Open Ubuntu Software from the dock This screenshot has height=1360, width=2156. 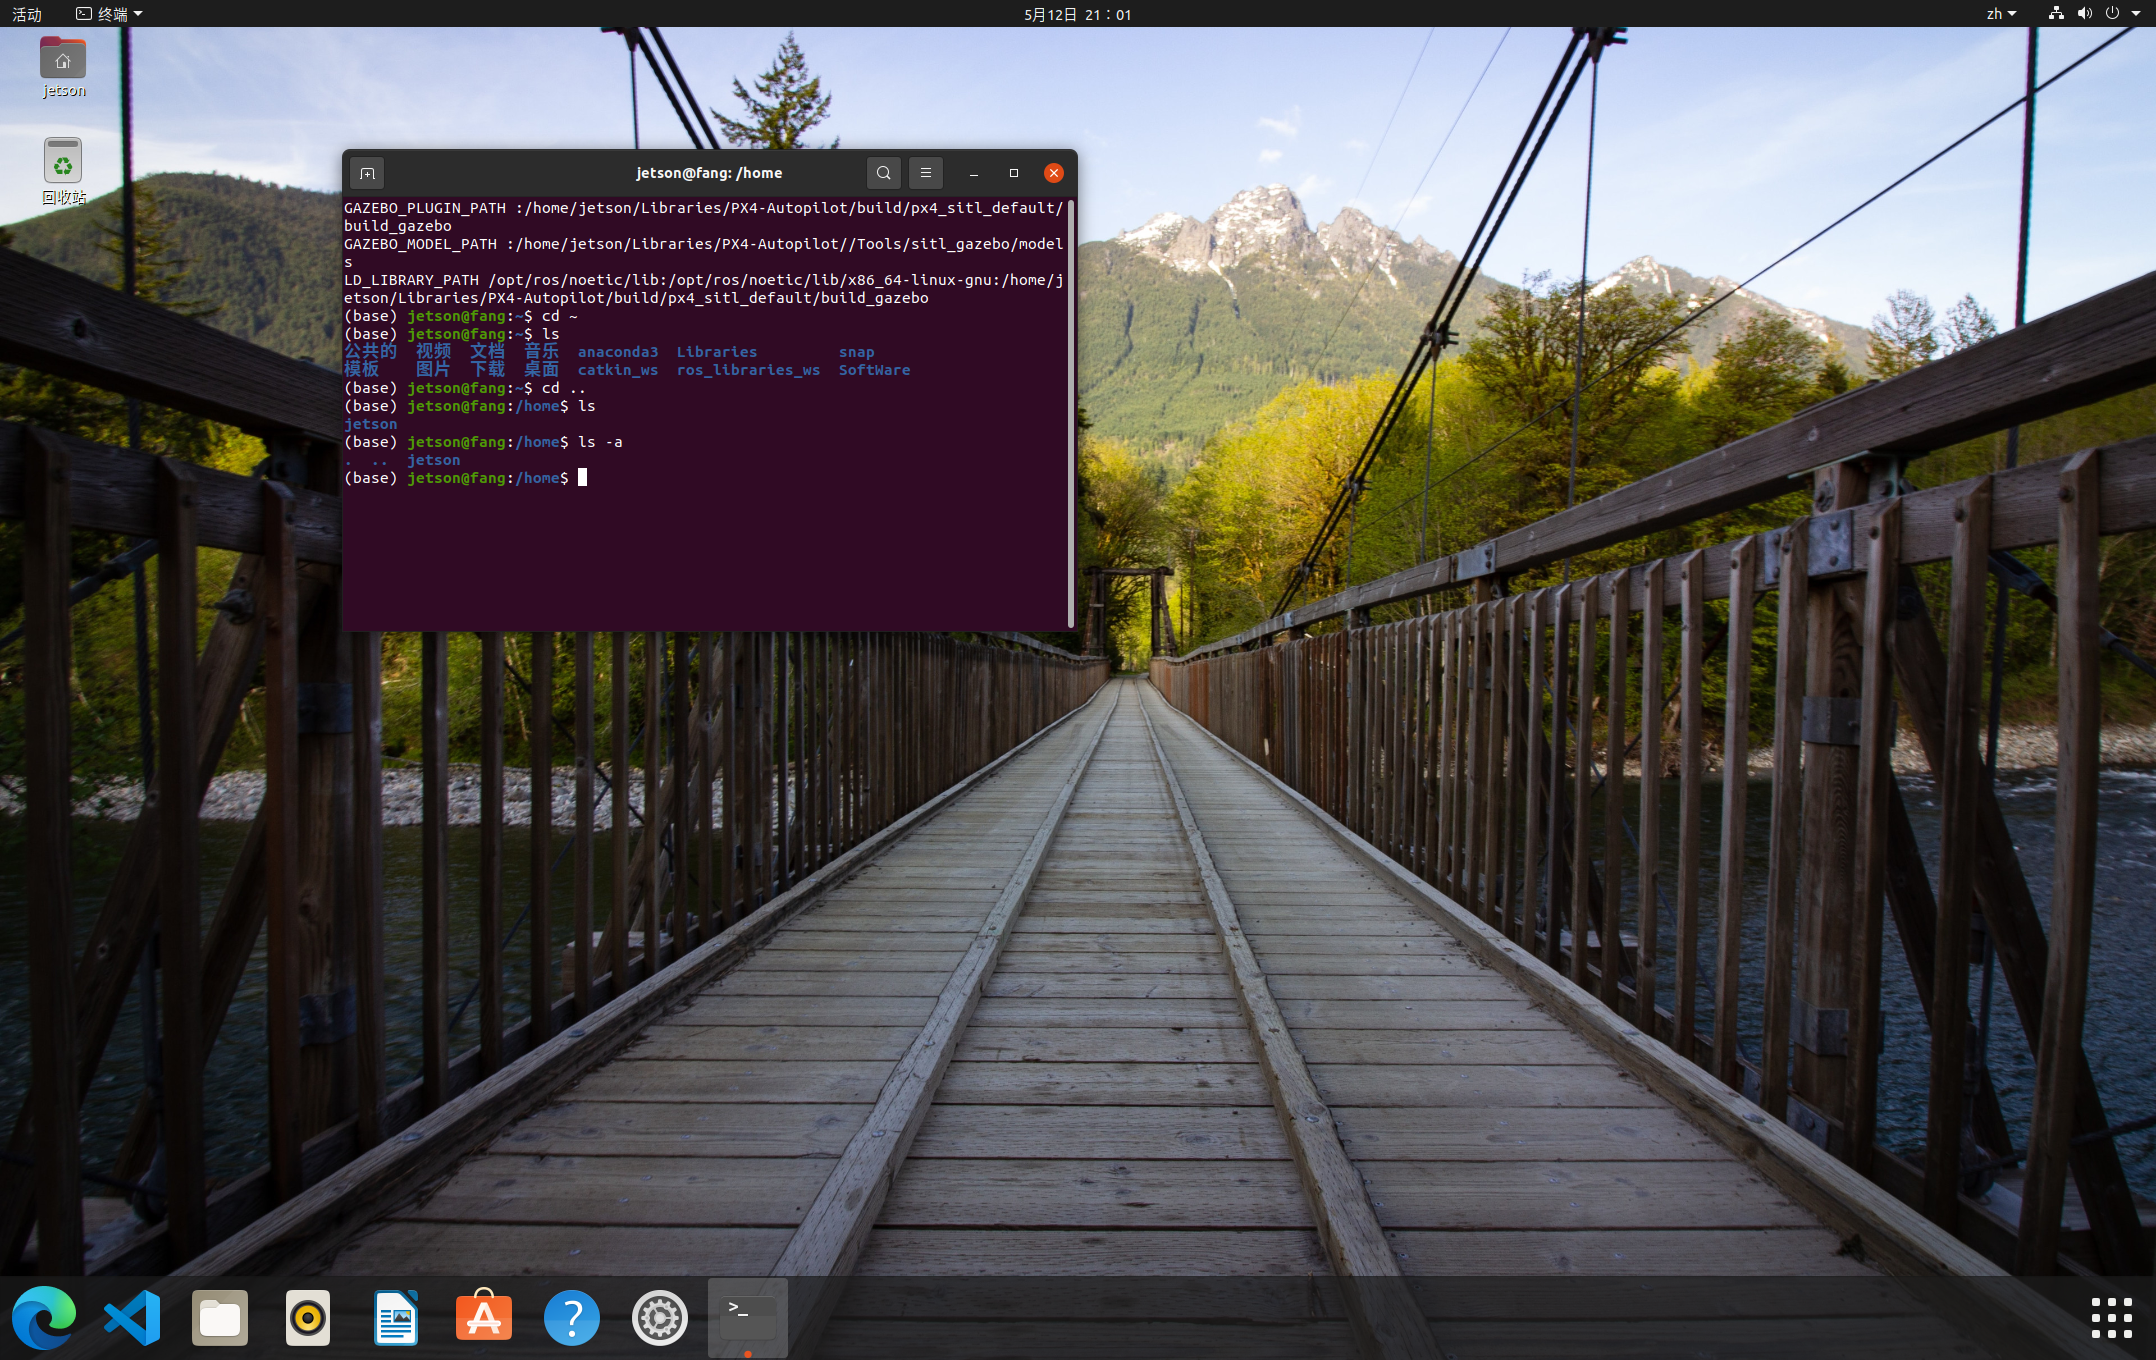484,1317
